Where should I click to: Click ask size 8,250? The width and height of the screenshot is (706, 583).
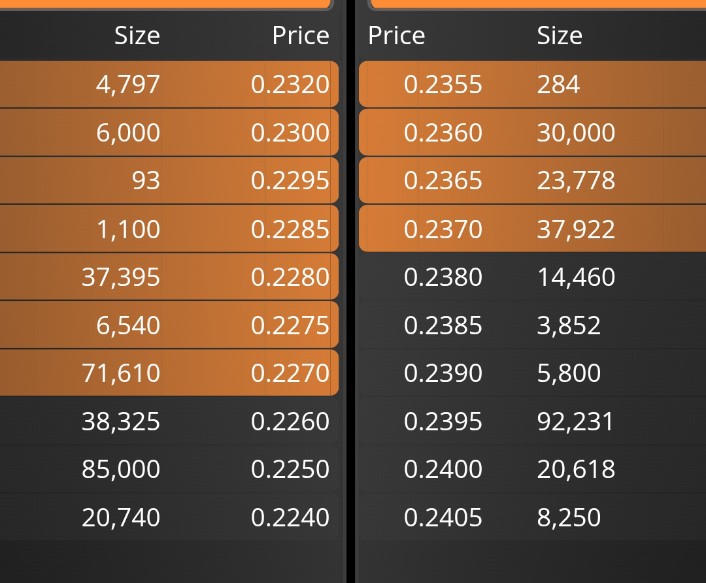point(569,517)
